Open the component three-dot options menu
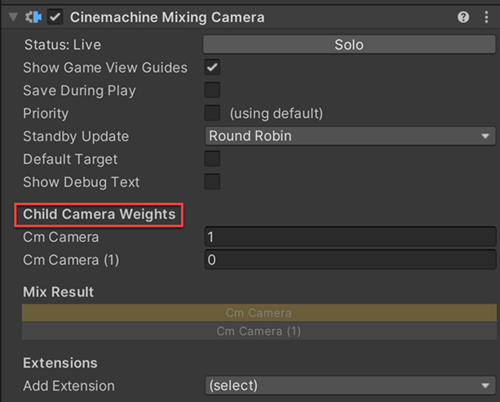 pyautogui.click(x=486, y=17)
